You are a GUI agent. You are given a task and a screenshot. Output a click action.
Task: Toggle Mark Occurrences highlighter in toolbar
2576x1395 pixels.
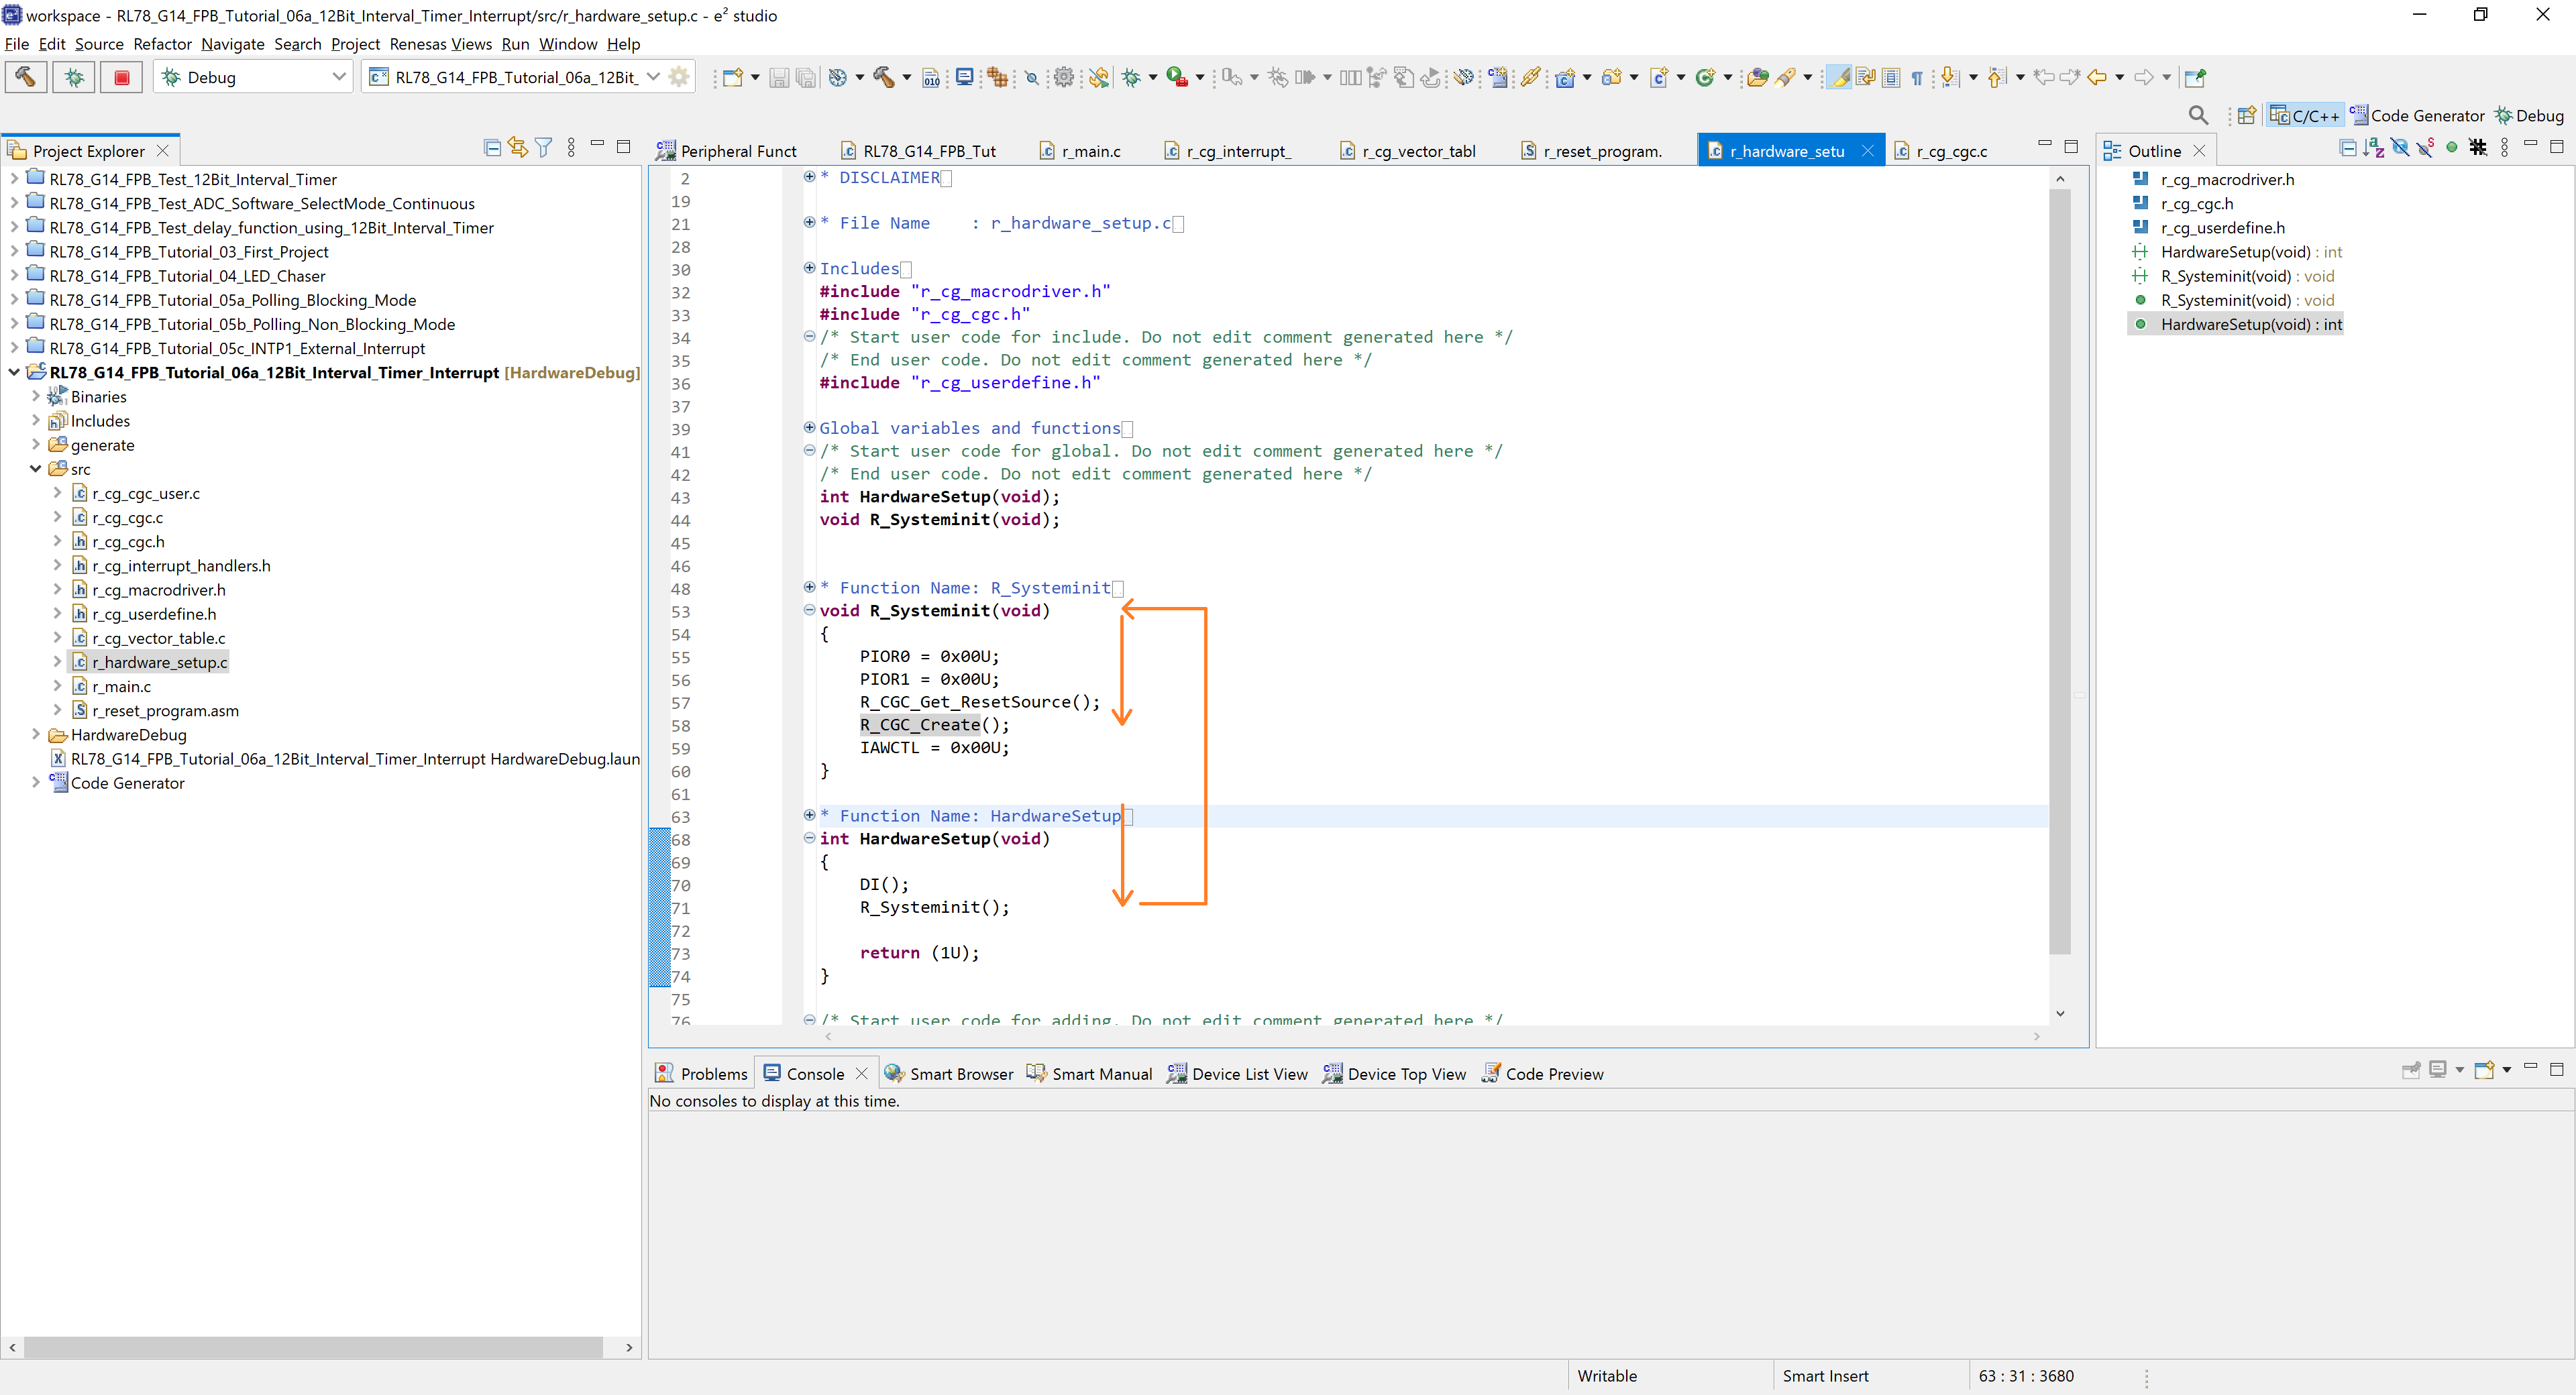pos(1838,77)
